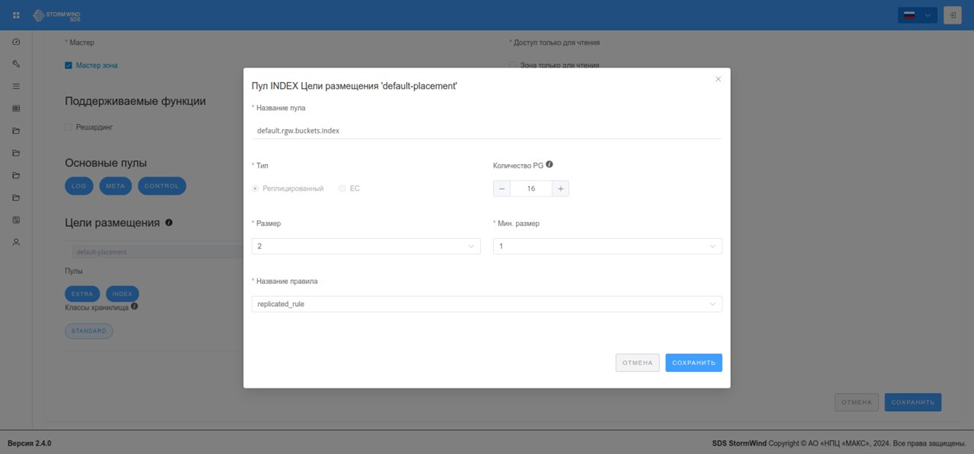974x454 pixels.
Task: Open the wrench tools icon in sidebar
Action: click(16, 64)
